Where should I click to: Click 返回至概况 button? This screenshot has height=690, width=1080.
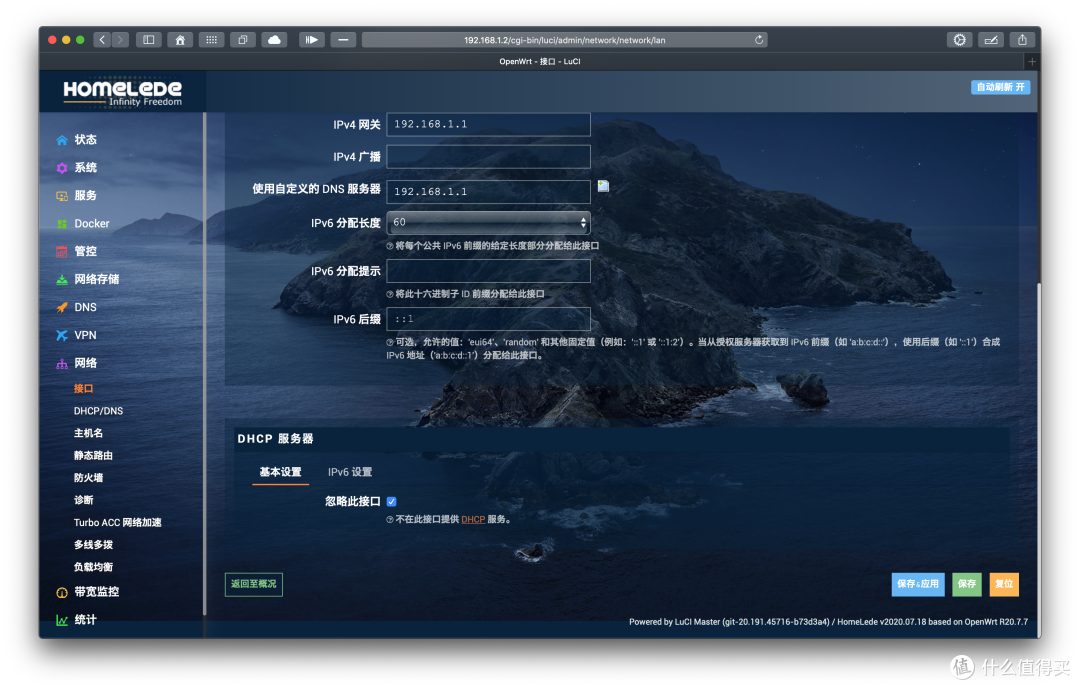click(x=253, y=585)
